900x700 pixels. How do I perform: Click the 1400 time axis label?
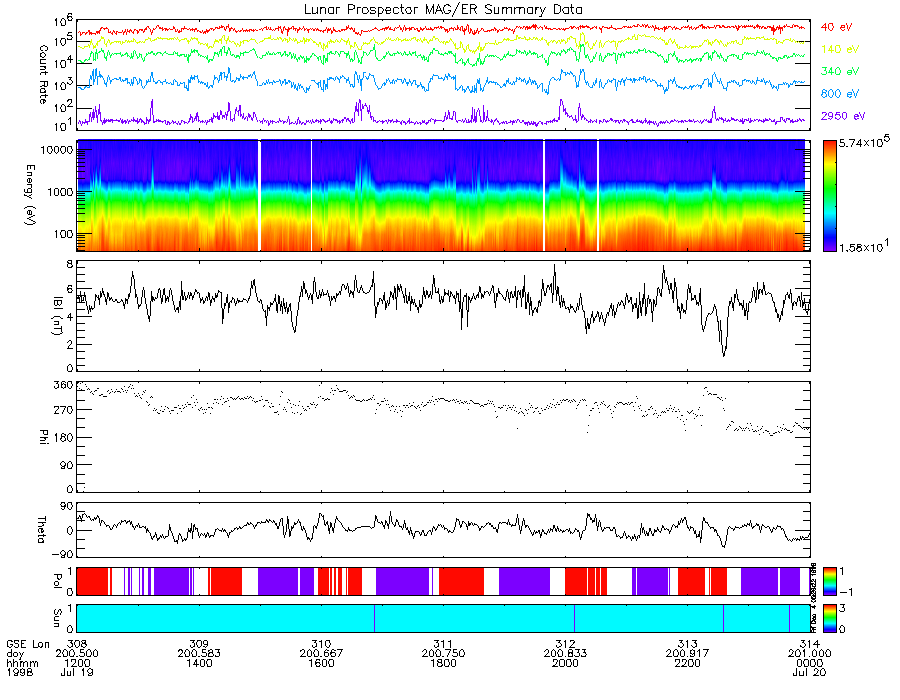pos(199,663)
